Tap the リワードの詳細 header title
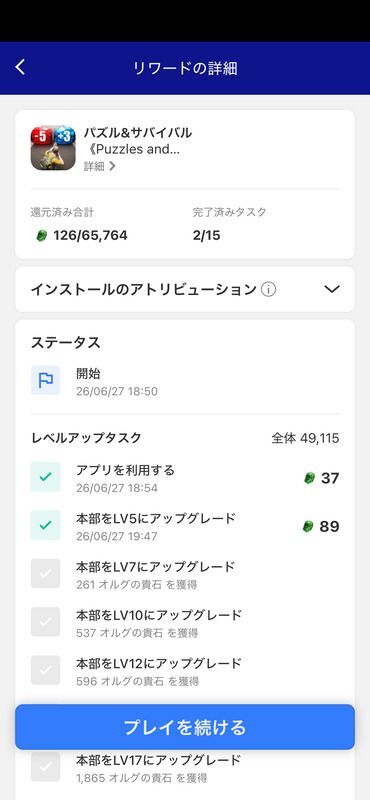 185,68
